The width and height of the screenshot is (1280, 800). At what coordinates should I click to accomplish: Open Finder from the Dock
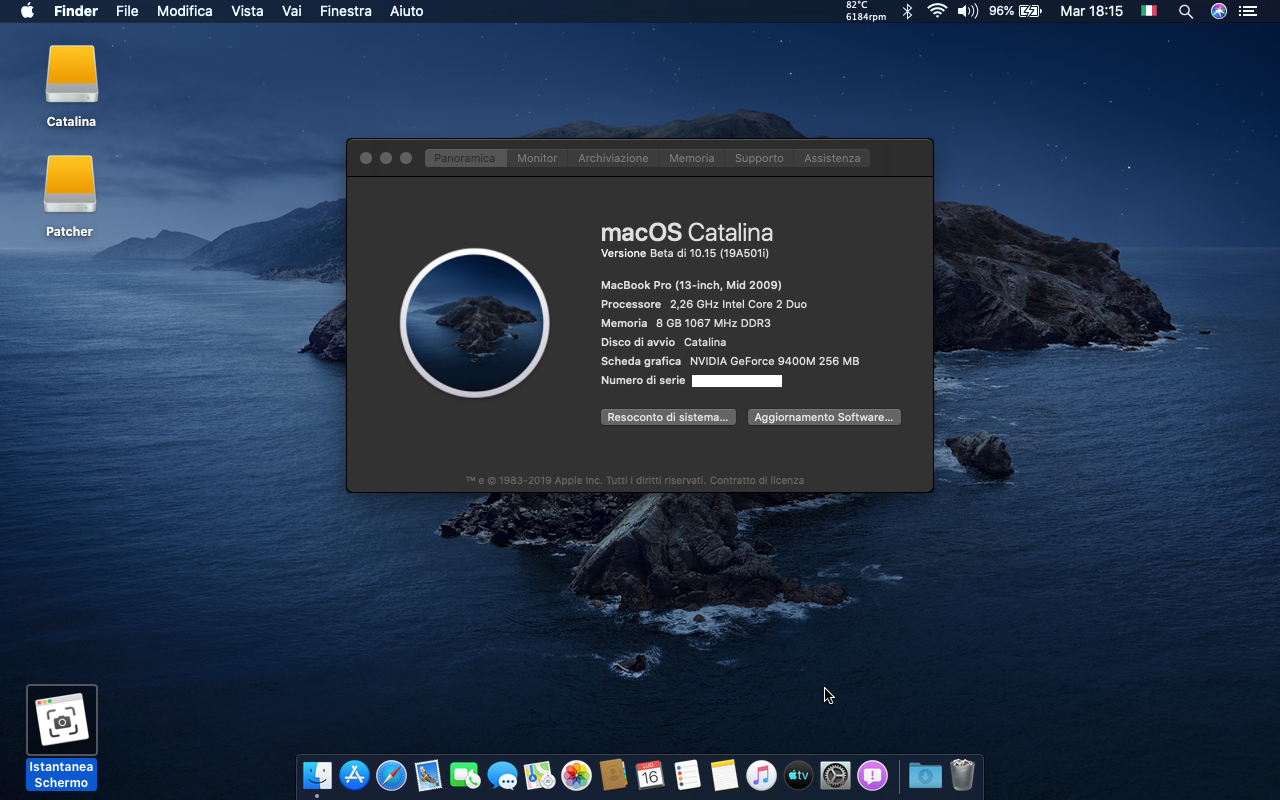(x=317, y=775)
